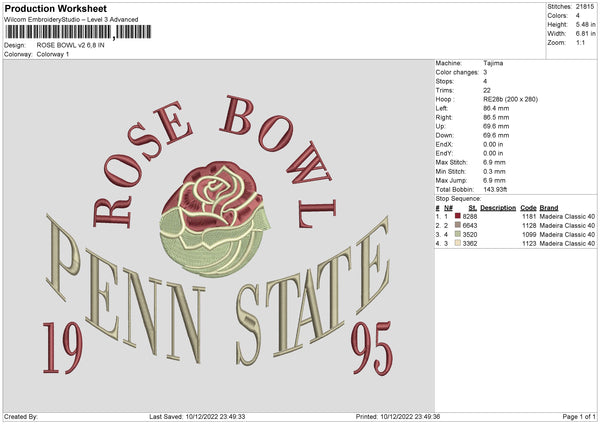600x424 pixels.
Task: Click the Up value 69.6 mm
Action: coord(496,126)
